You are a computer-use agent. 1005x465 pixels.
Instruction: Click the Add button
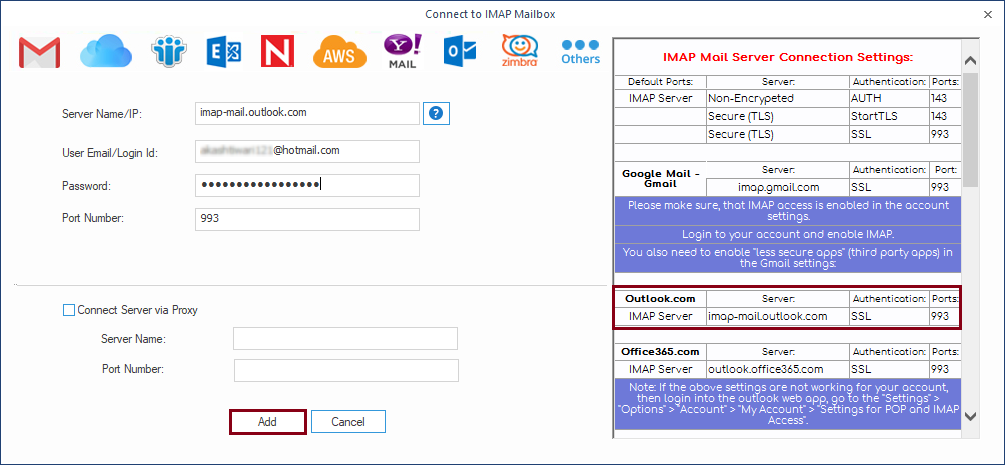point(267,422)
